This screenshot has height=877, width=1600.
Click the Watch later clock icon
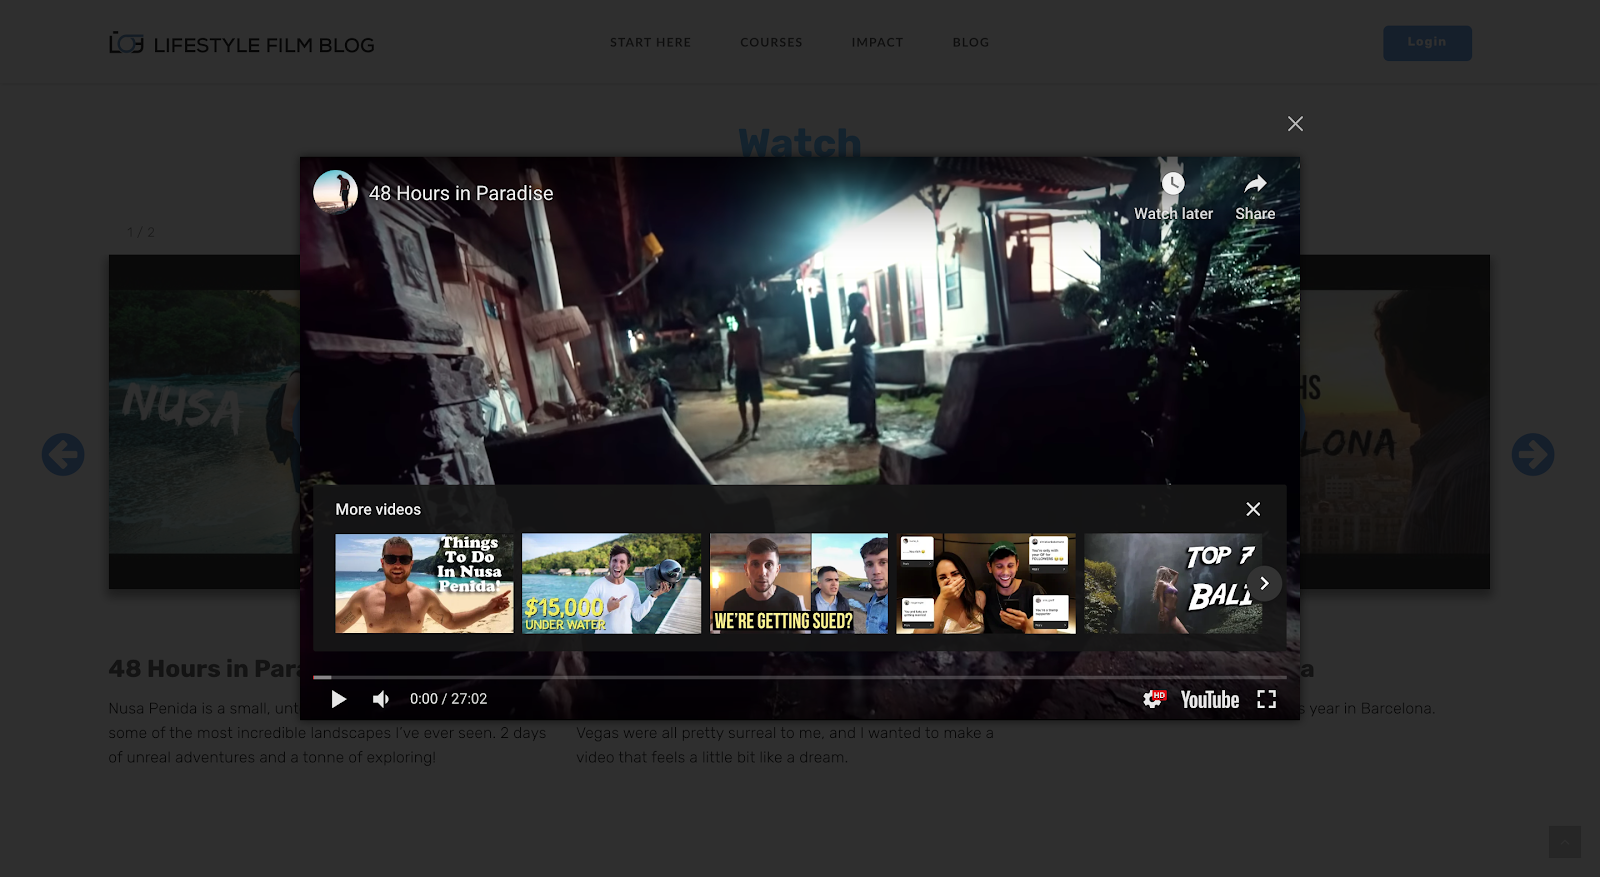point(1173,184)
